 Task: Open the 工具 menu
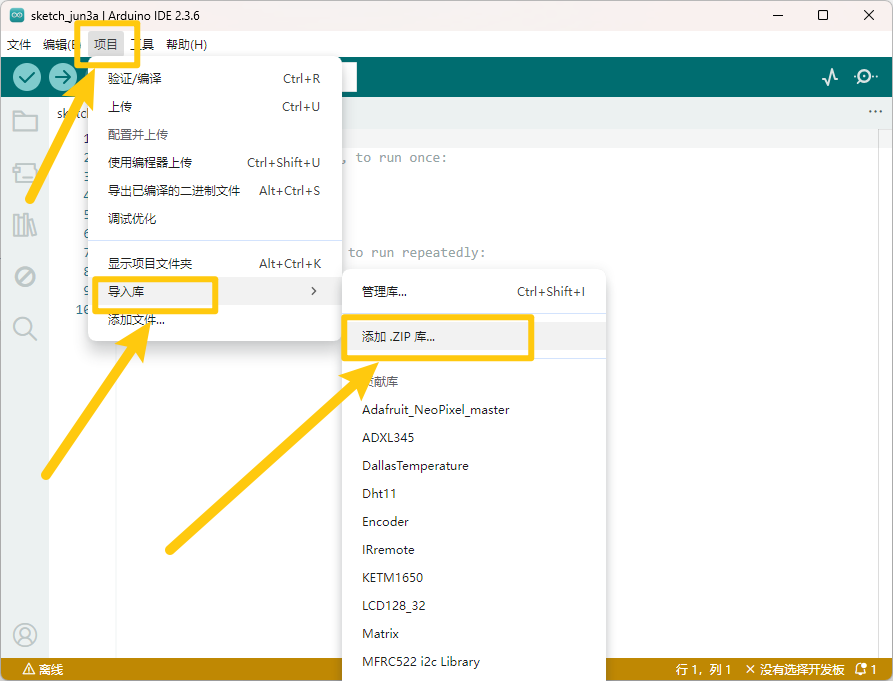pyautogui.click(x=142, y=44)
